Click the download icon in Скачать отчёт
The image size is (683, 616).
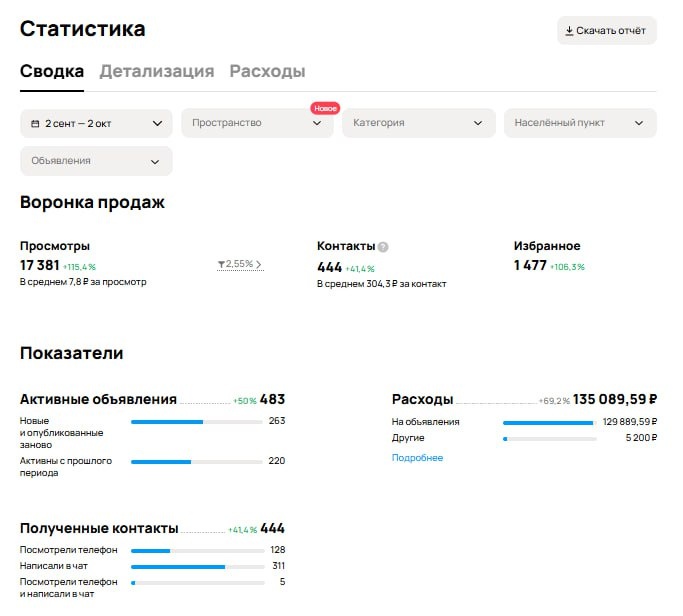tap(569, 30)
